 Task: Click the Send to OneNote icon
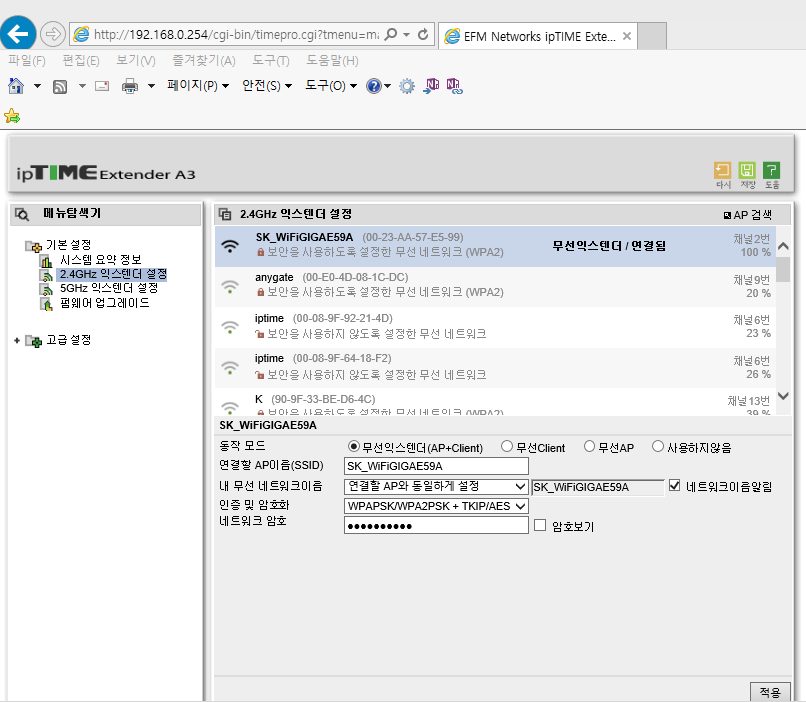click(431, 86)
